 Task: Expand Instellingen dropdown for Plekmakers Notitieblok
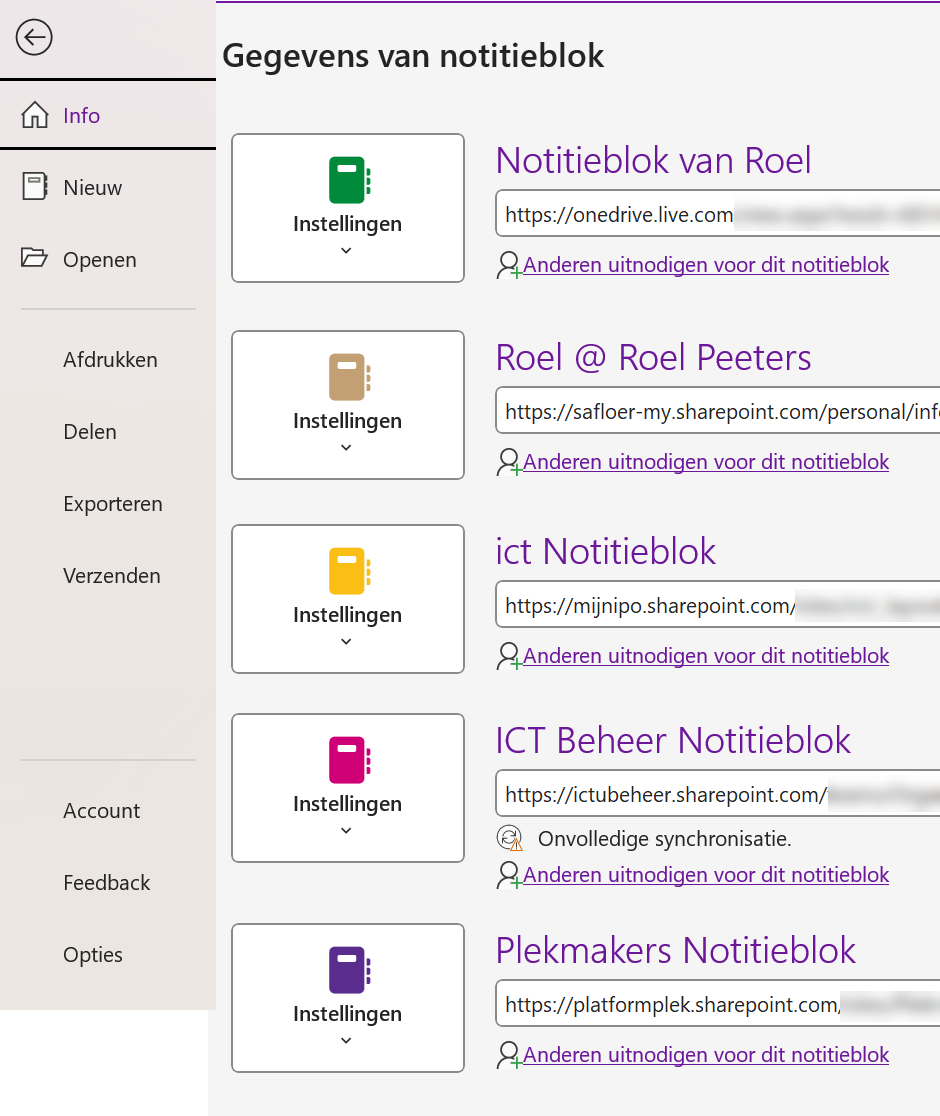(x=346, y=1041)
